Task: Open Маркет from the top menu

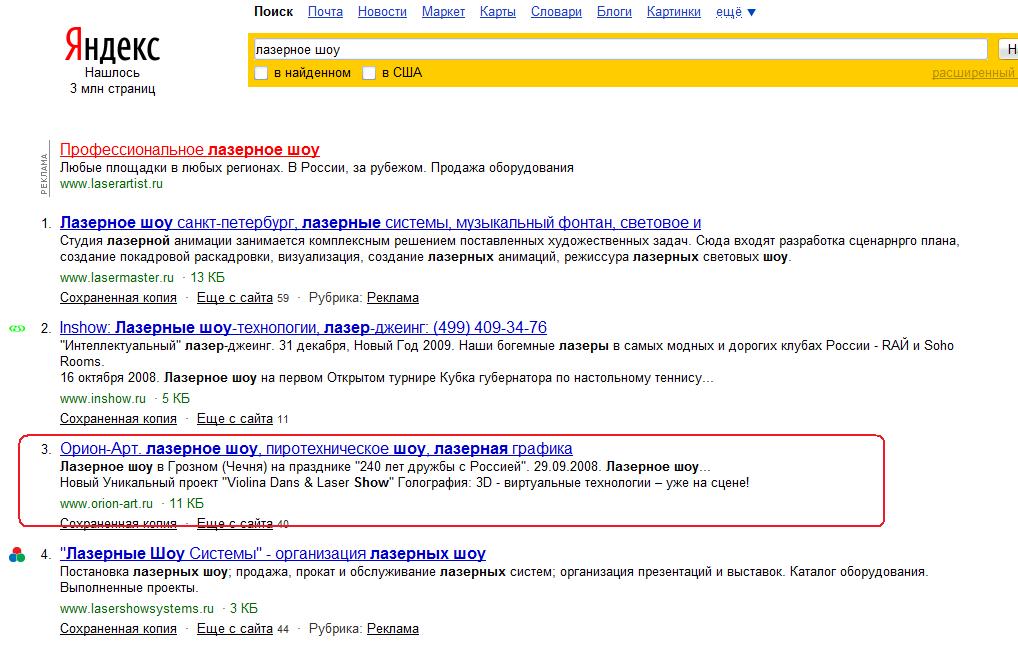Action: (x=443, y=12)
